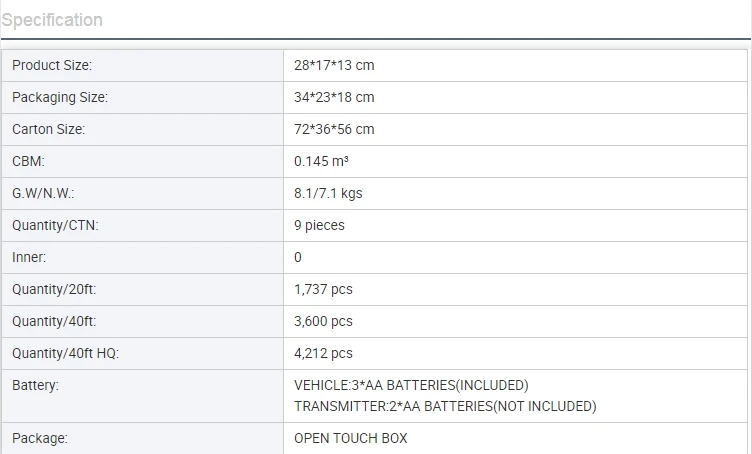Click the 72*36*56 cm carton value
The height and width of the screenshot is (454, 752).
[x=334, y=129]
